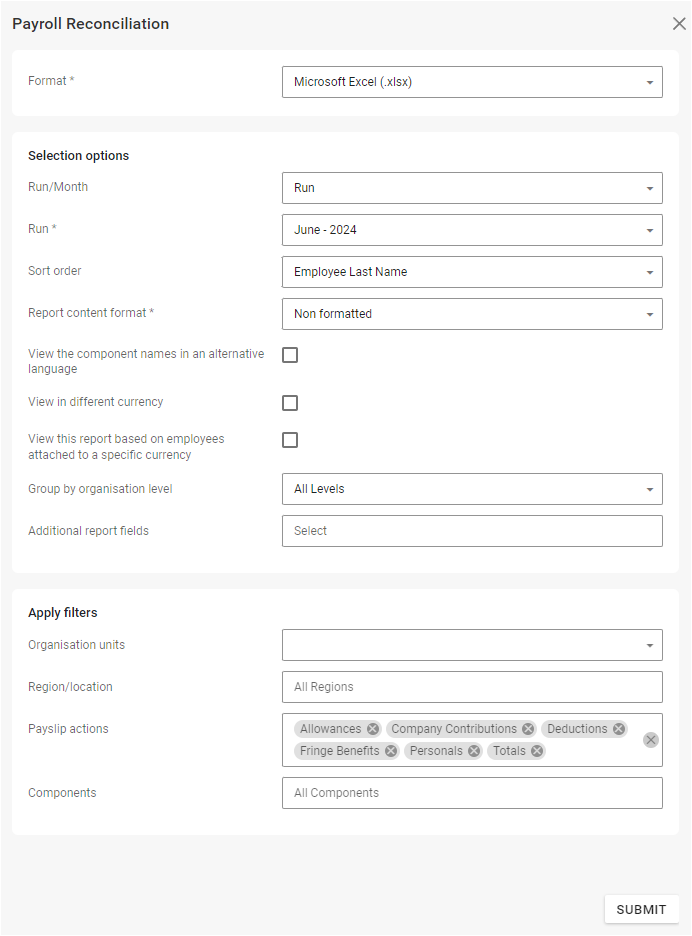Check employees attached to specific currency option

(x=290, y=440)
